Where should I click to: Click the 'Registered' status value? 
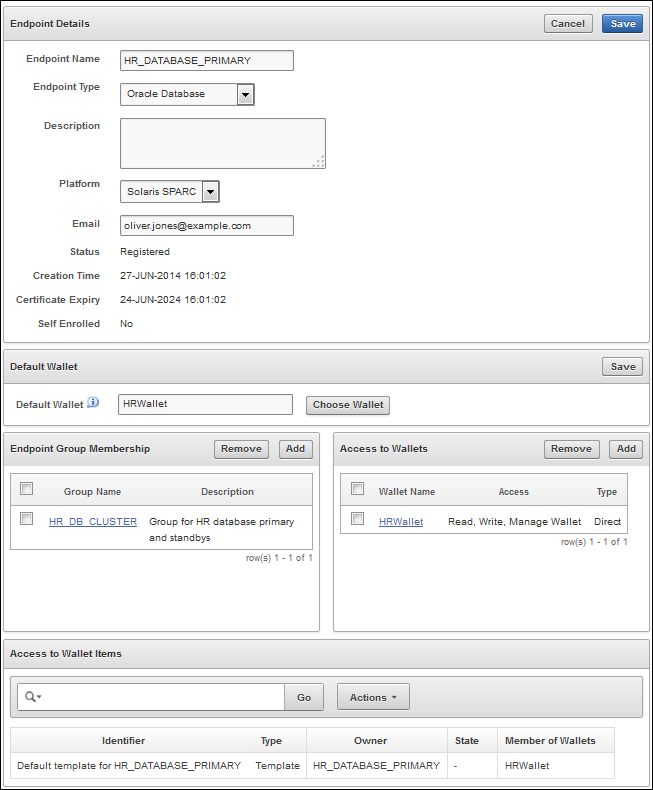[145, 251]
